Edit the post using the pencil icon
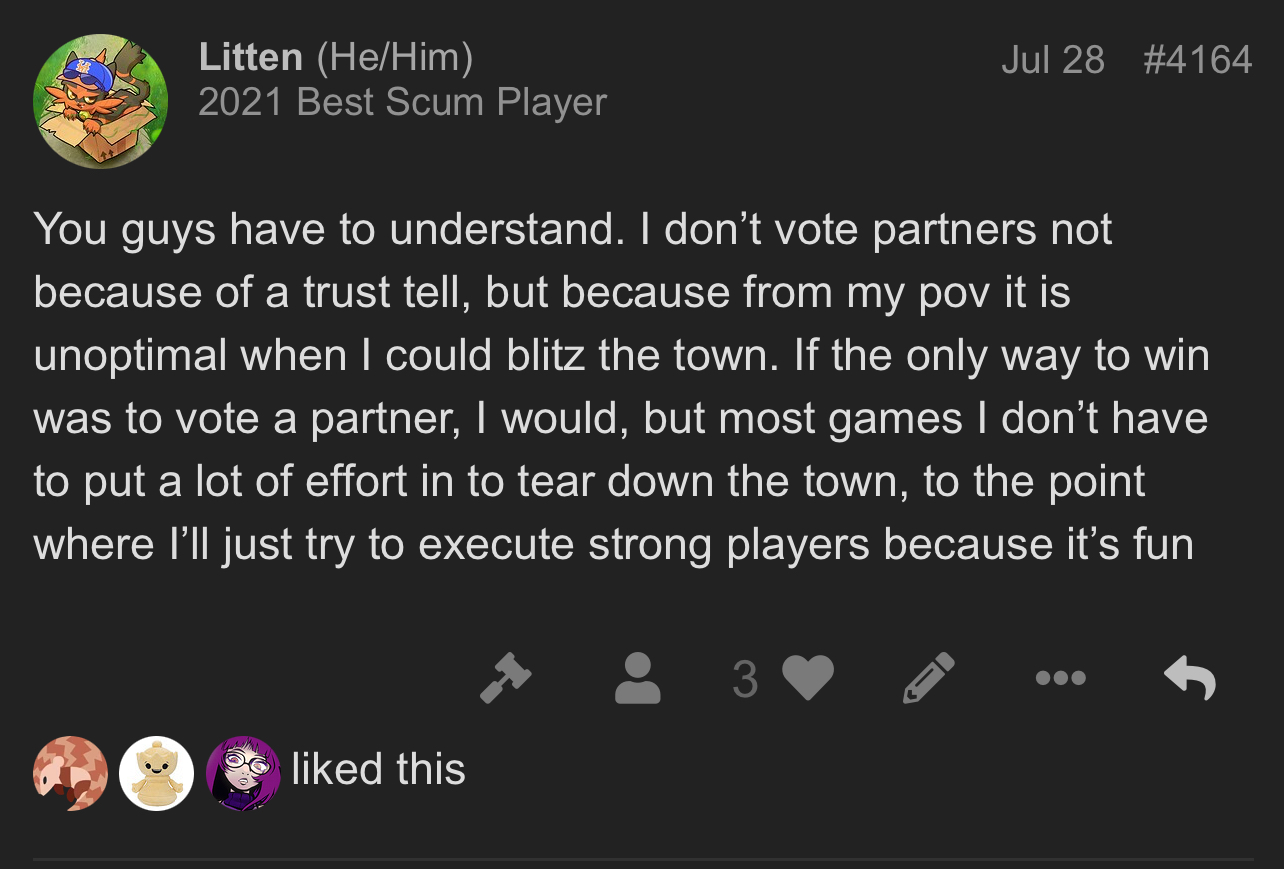The height and width of the screenshot is (869, 1284). (x=929, y=678)
